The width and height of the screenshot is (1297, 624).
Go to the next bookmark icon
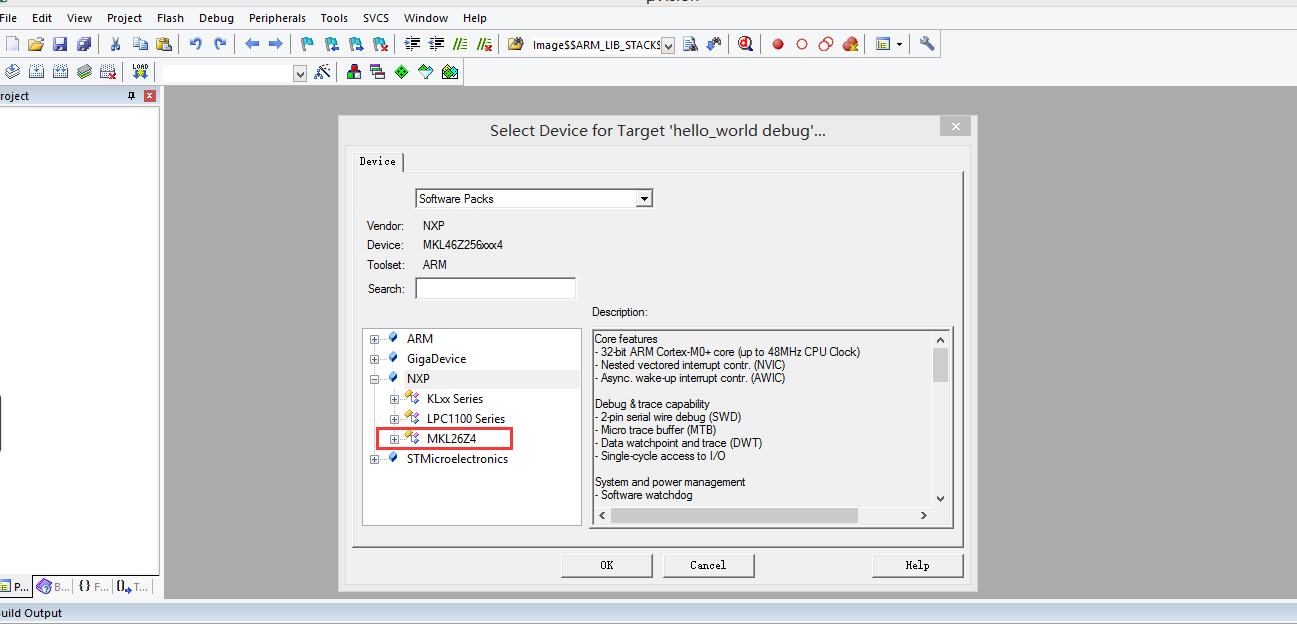coord(356,44)
